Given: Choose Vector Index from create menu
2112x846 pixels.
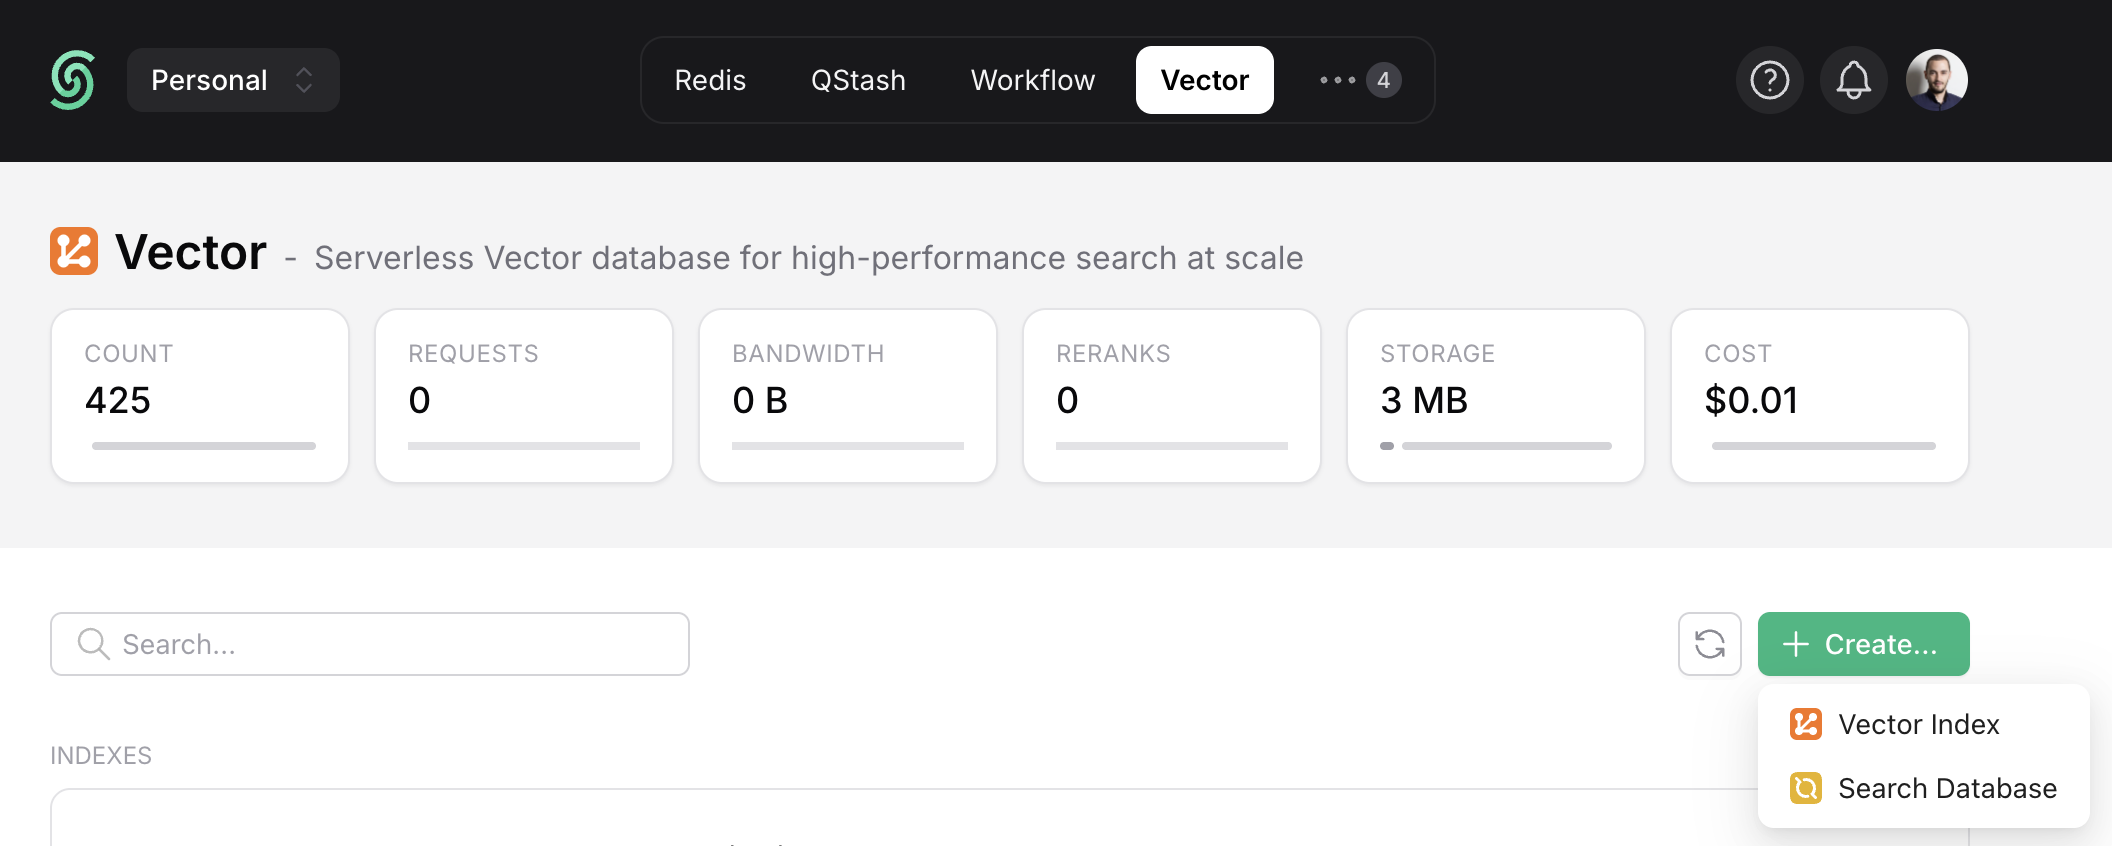Looking at the screenshot, I should tap(1924, 724).
